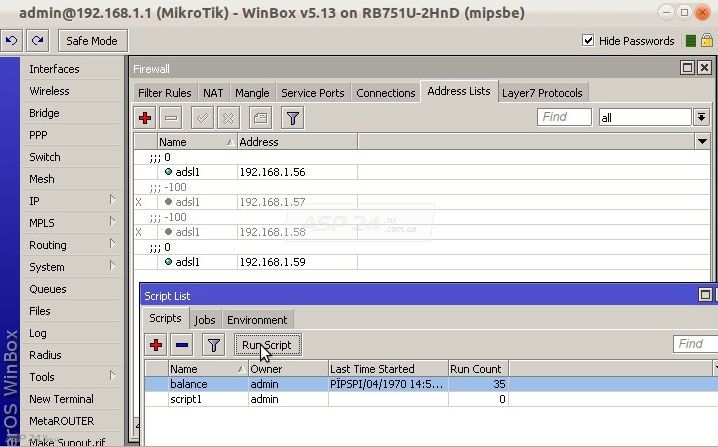Click the Script List filter funnel icon

(214, 345)
